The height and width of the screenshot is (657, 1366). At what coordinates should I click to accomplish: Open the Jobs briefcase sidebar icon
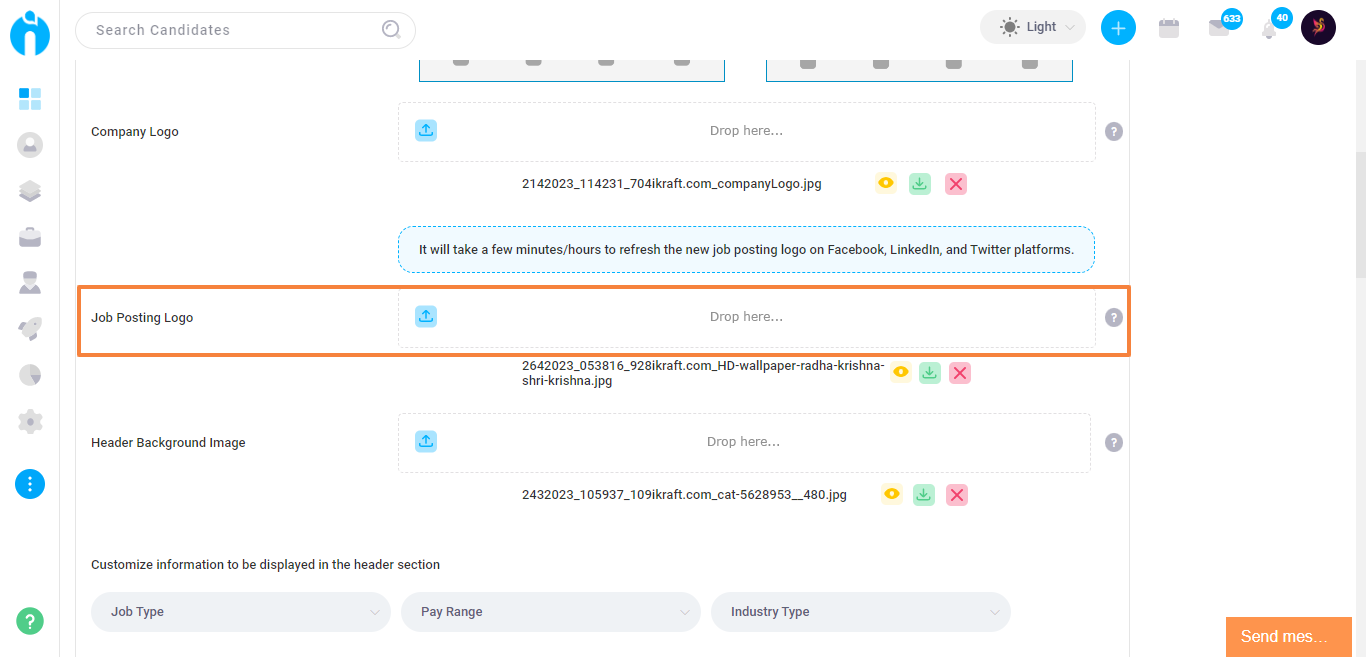pyautogui.click(x=30, y=237)
